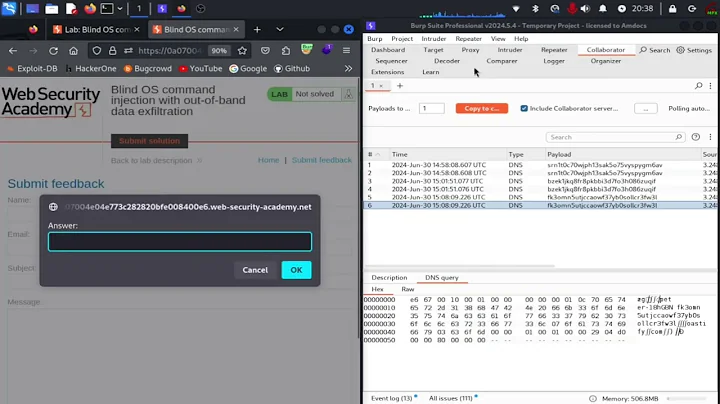Open YouTube bookmark
This screenshot has height=404, width=720.
201,68
